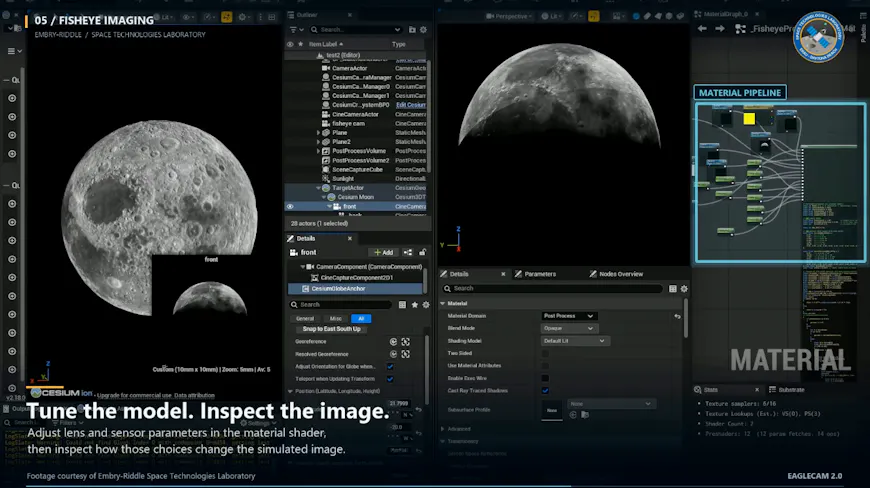870x488 pixels.
Task: Show favorites star in front Details panel
Action: 414,304
